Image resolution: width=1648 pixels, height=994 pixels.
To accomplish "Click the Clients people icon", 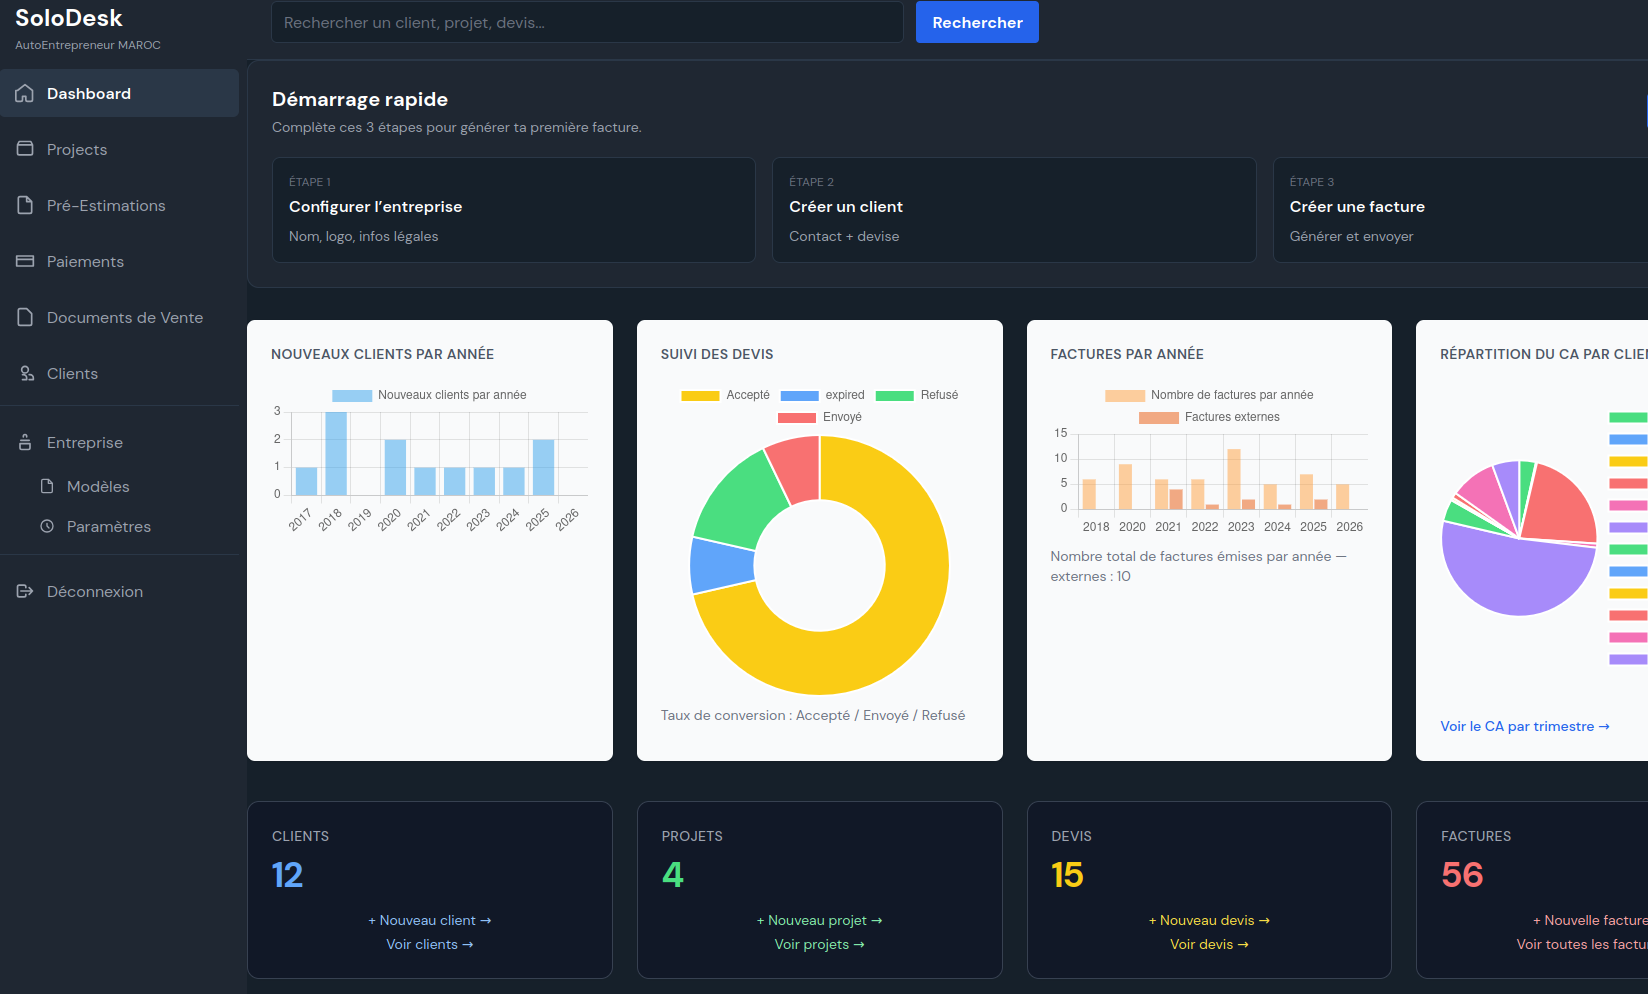I will coord(25,373).
